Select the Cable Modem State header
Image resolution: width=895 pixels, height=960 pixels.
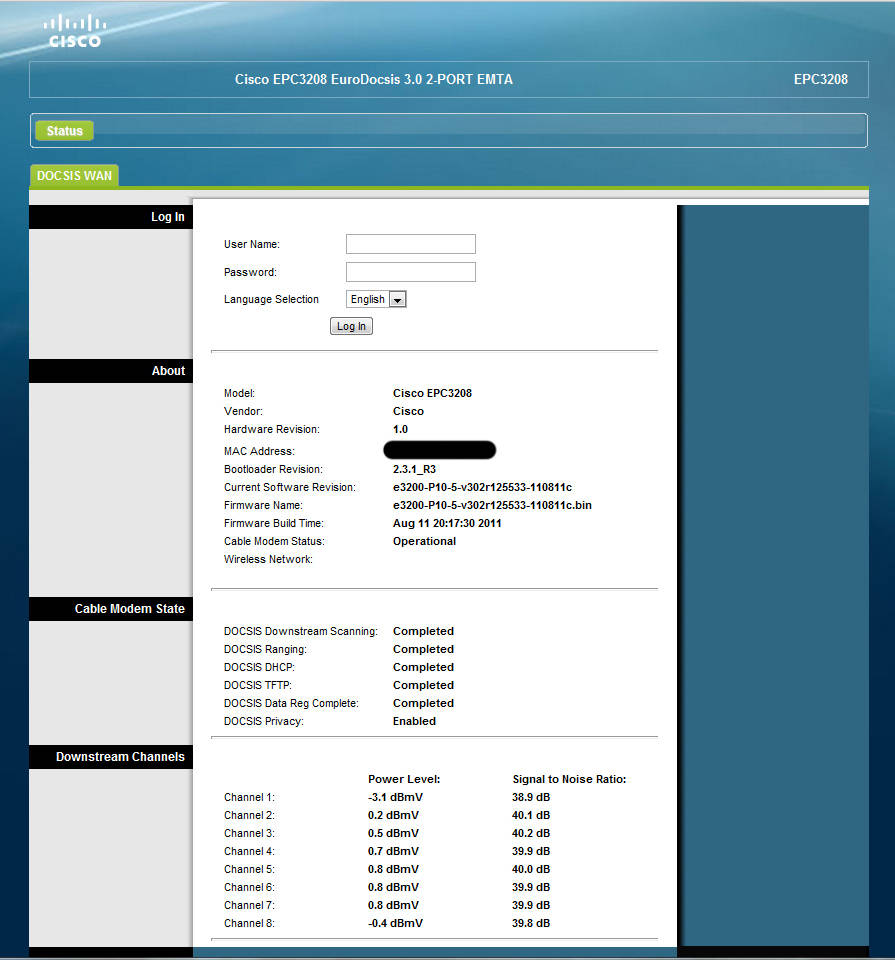tap(129, 609)
